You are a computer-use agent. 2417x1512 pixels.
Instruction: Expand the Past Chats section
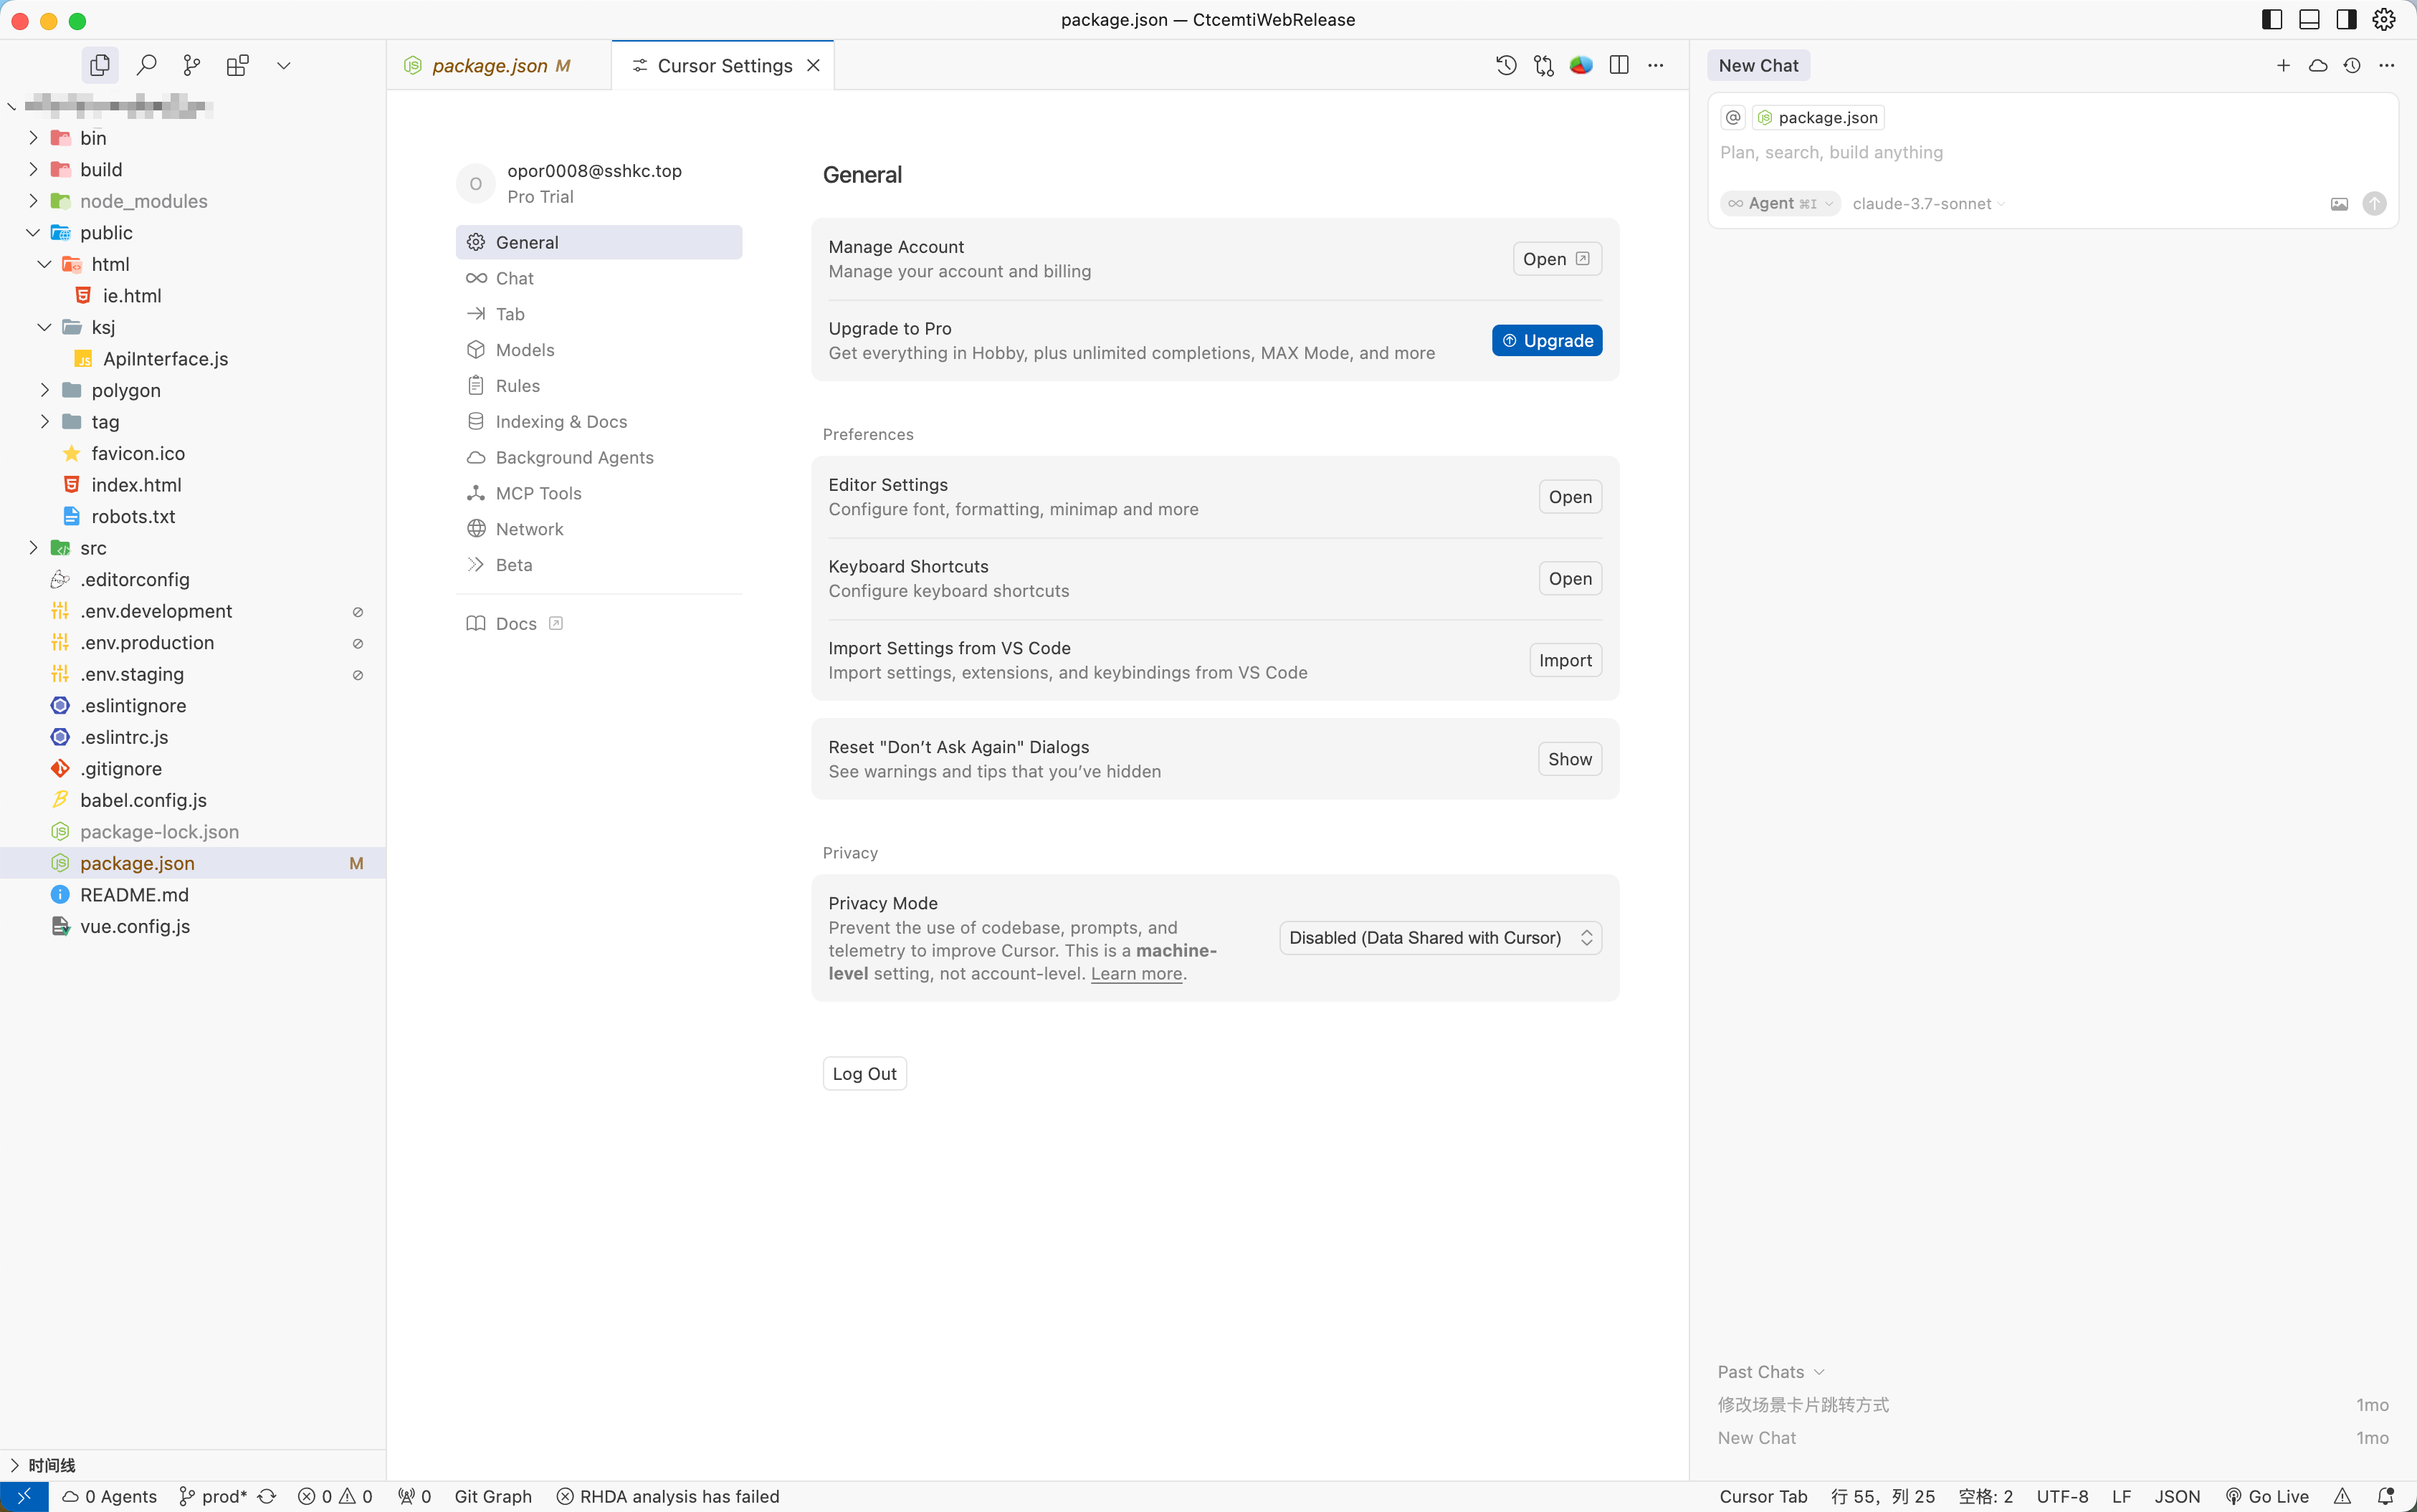tap(1770, 1371)
